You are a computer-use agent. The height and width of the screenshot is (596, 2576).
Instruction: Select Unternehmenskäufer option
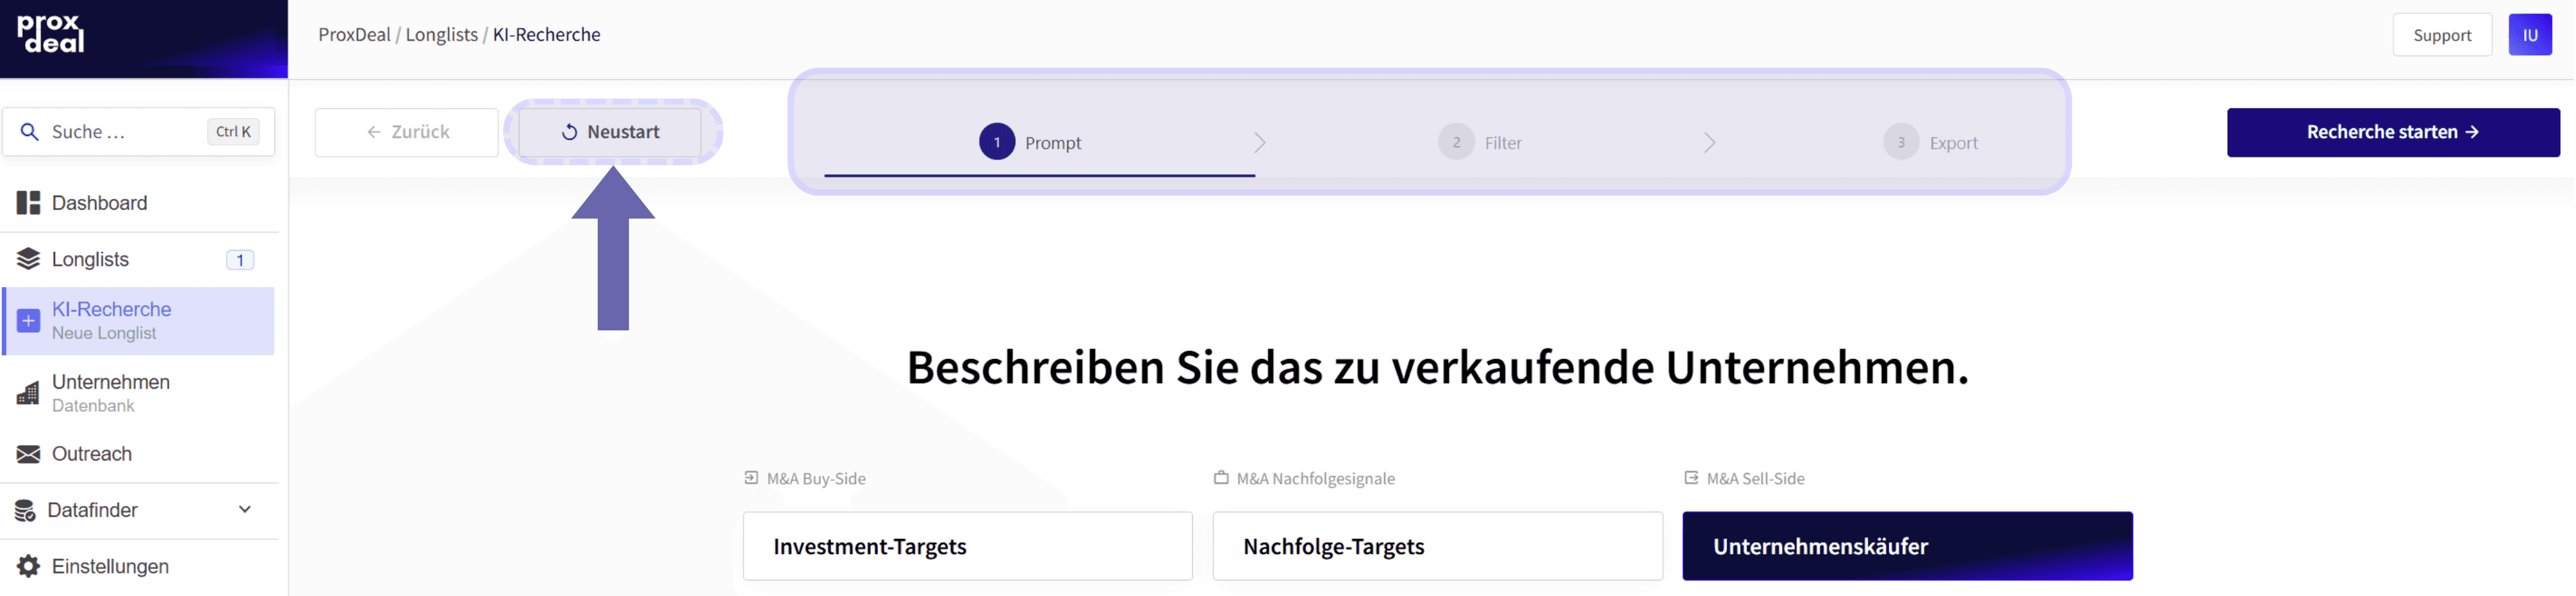[x=1907, y=546]
